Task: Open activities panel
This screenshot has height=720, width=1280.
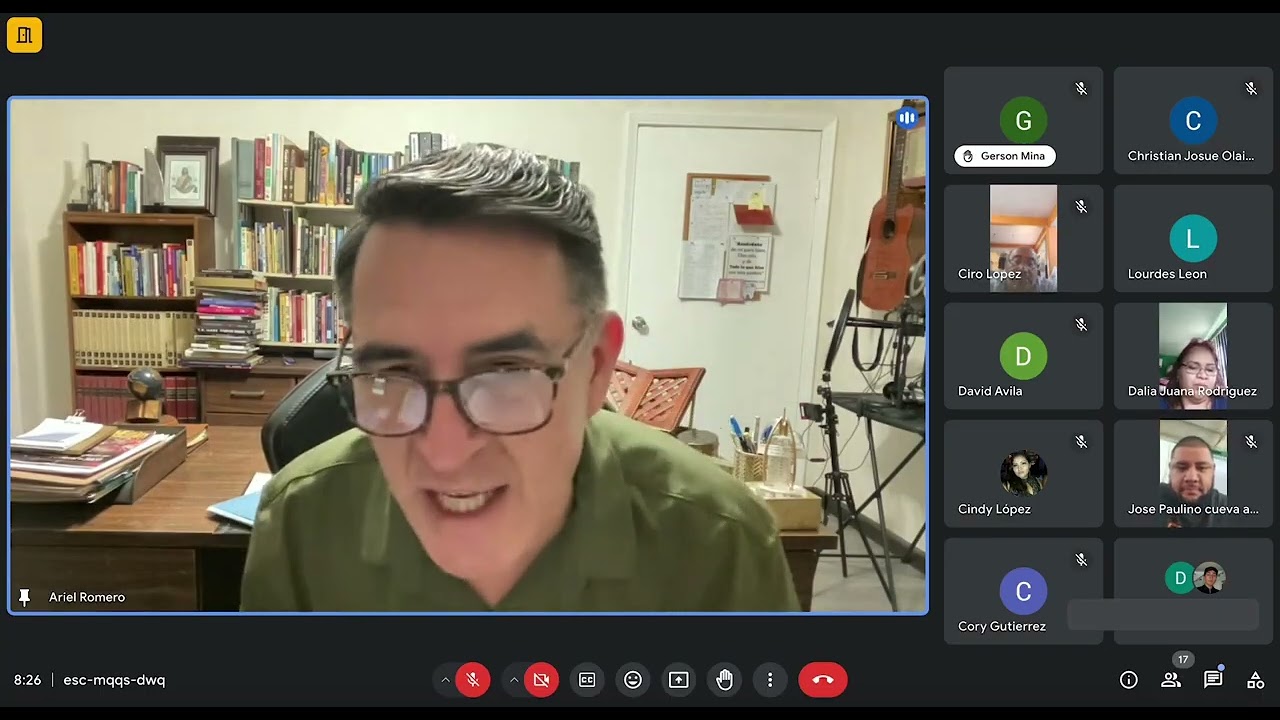Action: coord(1255,680)
